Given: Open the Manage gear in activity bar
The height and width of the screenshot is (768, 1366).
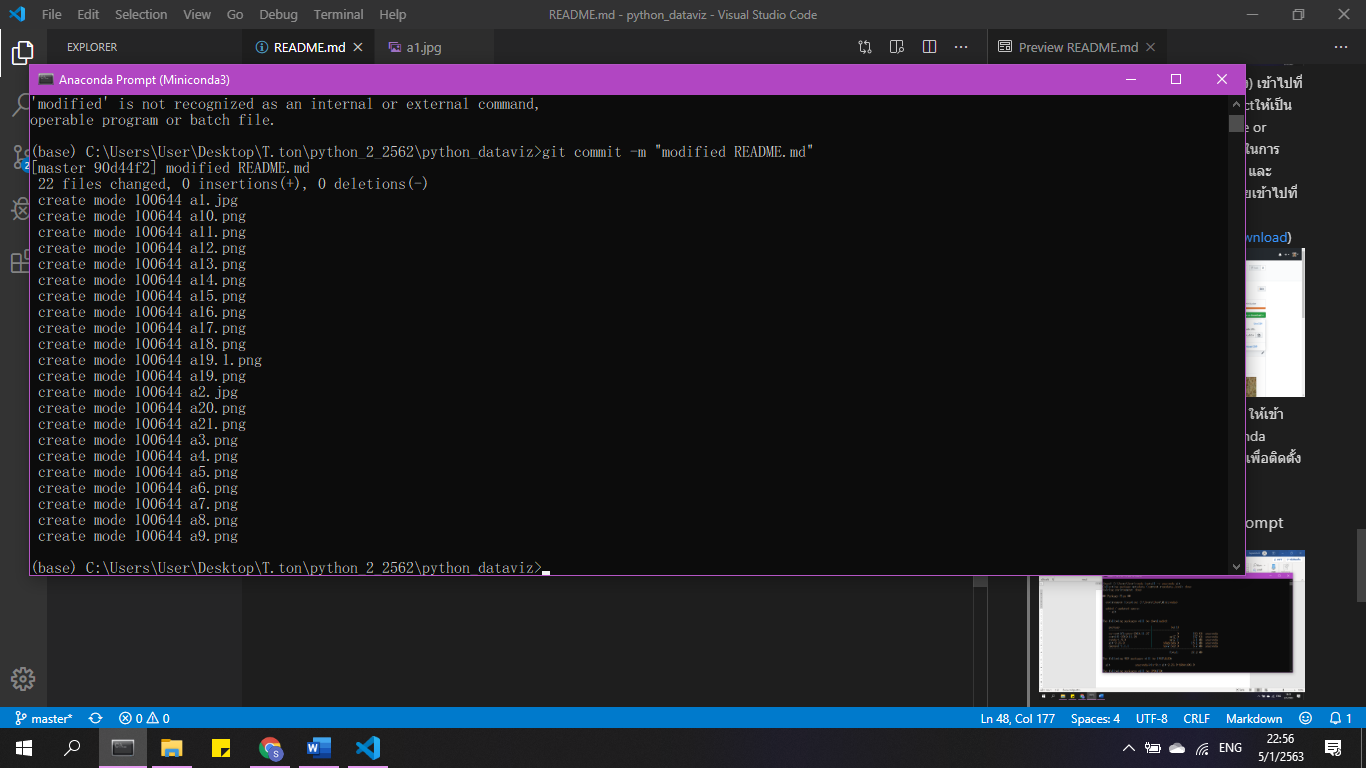Looking at the screenshot, I should tap(22, 678).
